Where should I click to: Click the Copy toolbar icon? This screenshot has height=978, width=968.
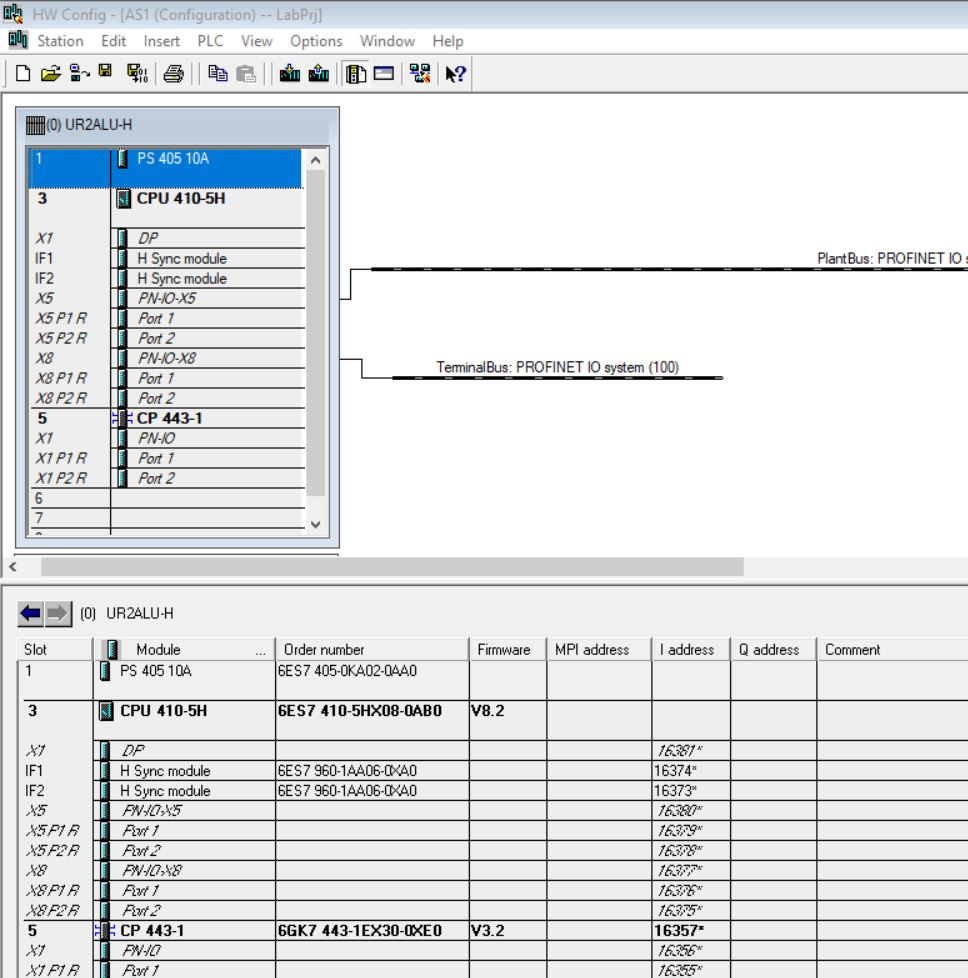218,74
